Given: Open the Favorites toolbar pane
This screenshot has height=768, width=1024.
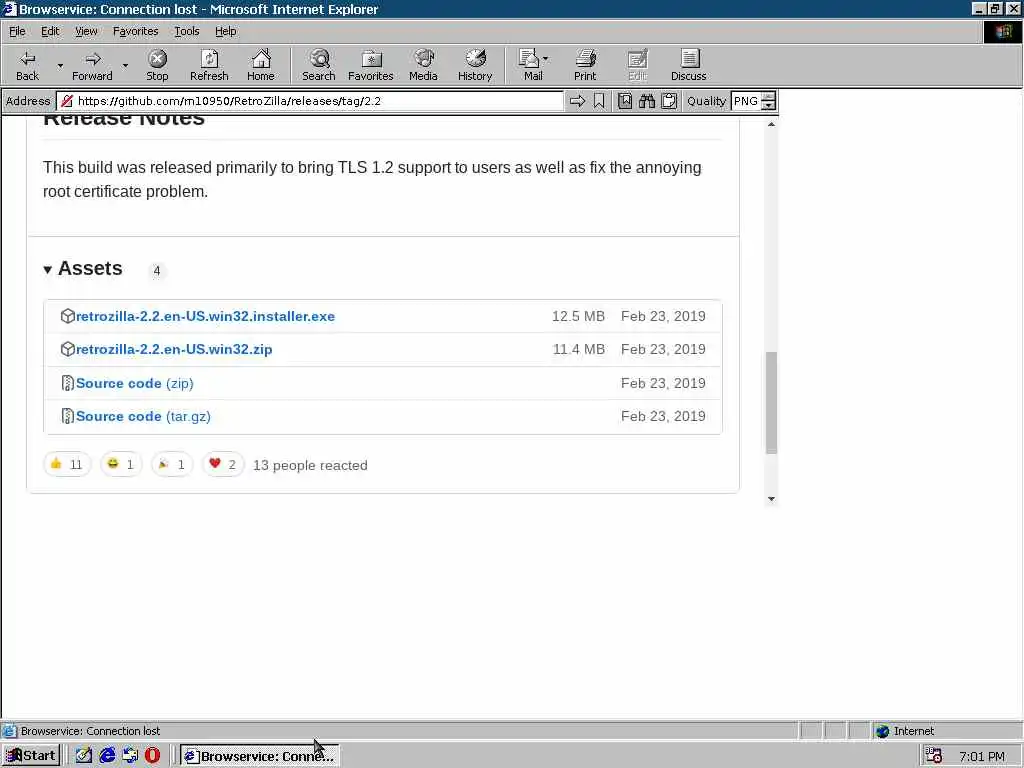Looking at the screenshot, I should [370, 65].
